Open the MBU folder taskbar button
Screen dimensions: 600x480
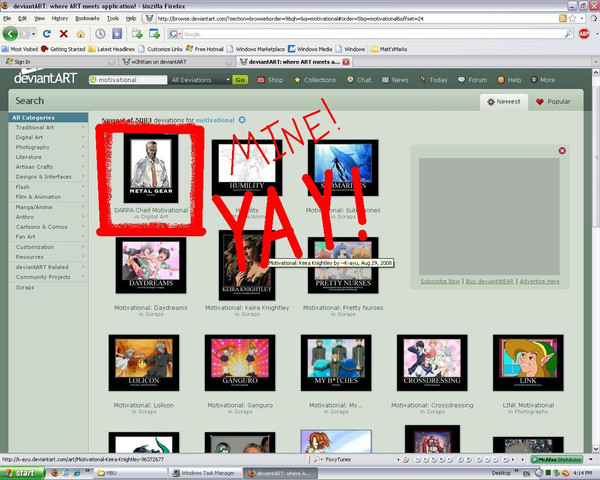[x=130, y=473]
